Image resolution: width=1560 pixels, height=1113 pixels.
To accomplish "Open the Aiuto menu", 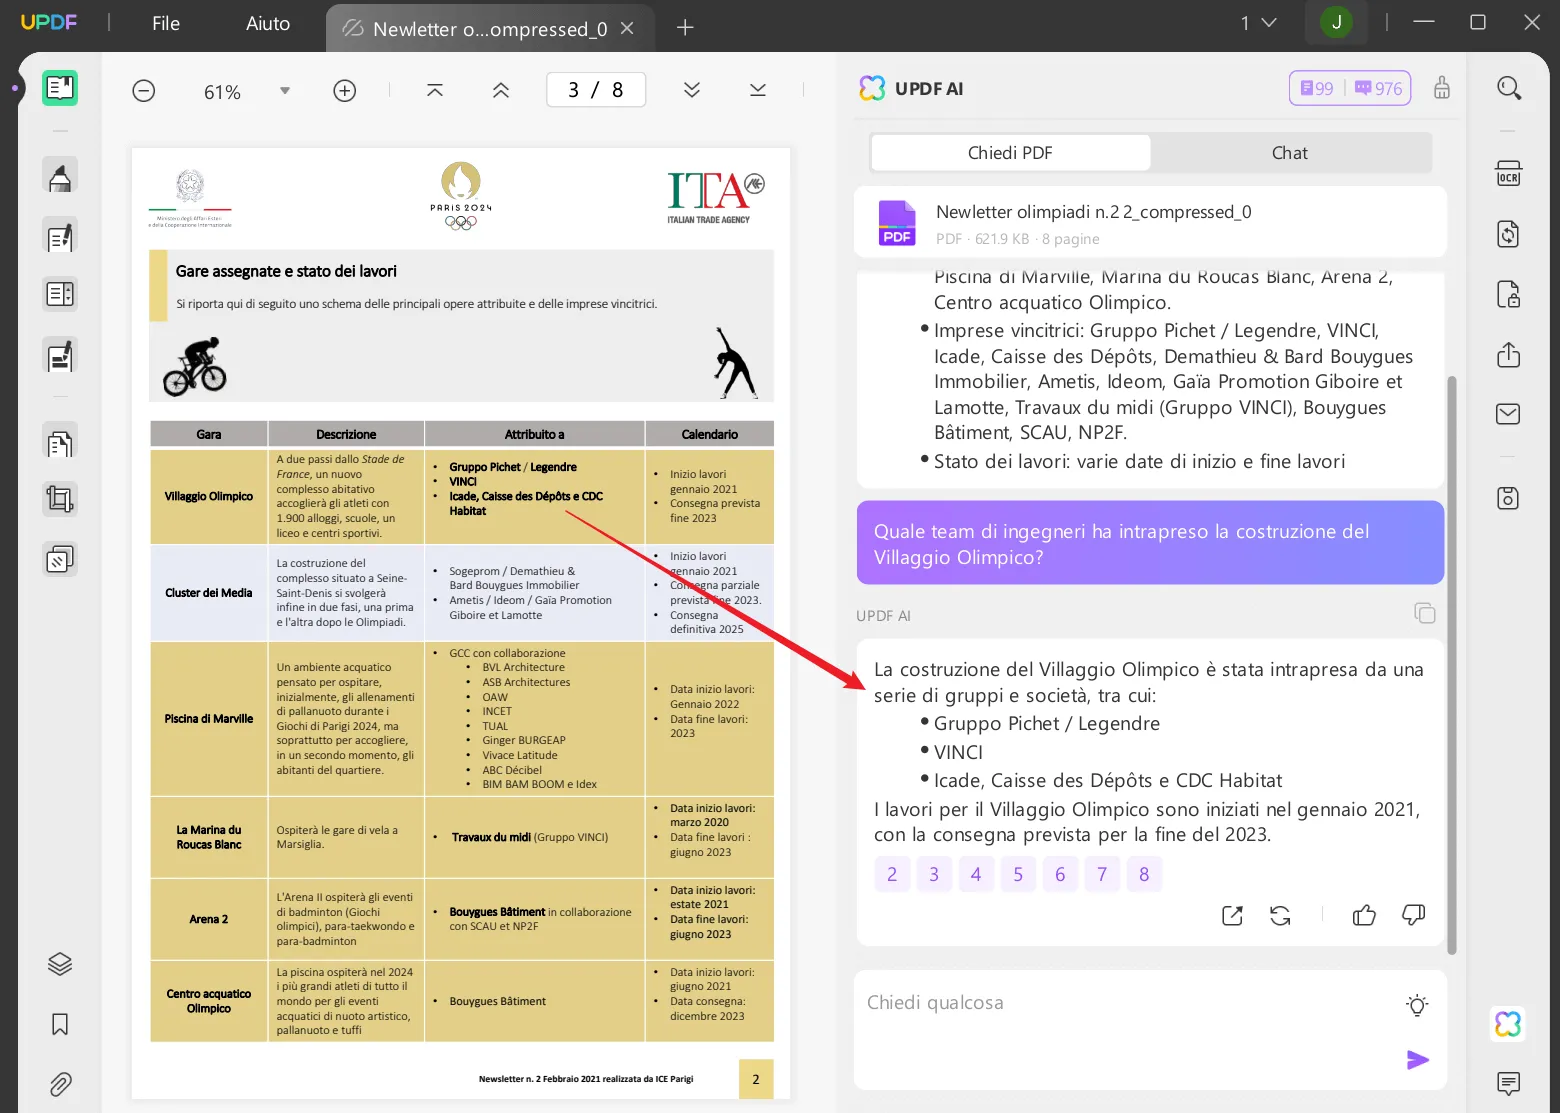I will click(x=268, y=24).
